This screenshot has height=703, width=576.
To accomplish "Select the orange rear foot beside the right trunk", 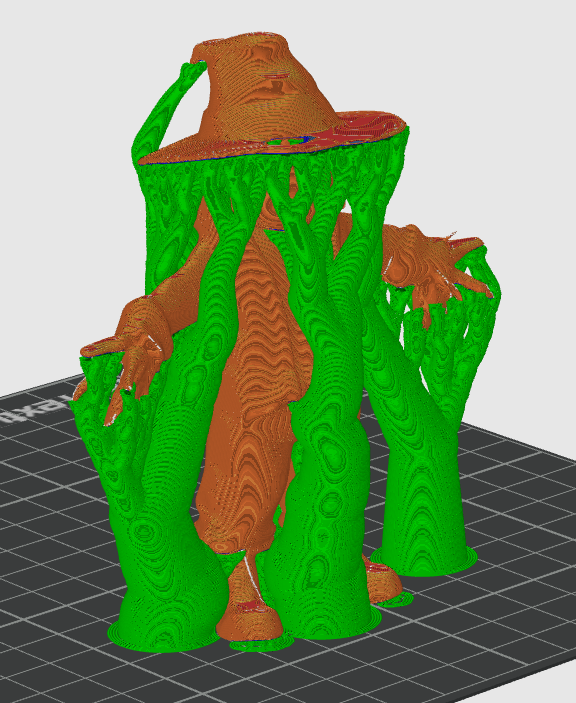I will click(x=383, y=581).
